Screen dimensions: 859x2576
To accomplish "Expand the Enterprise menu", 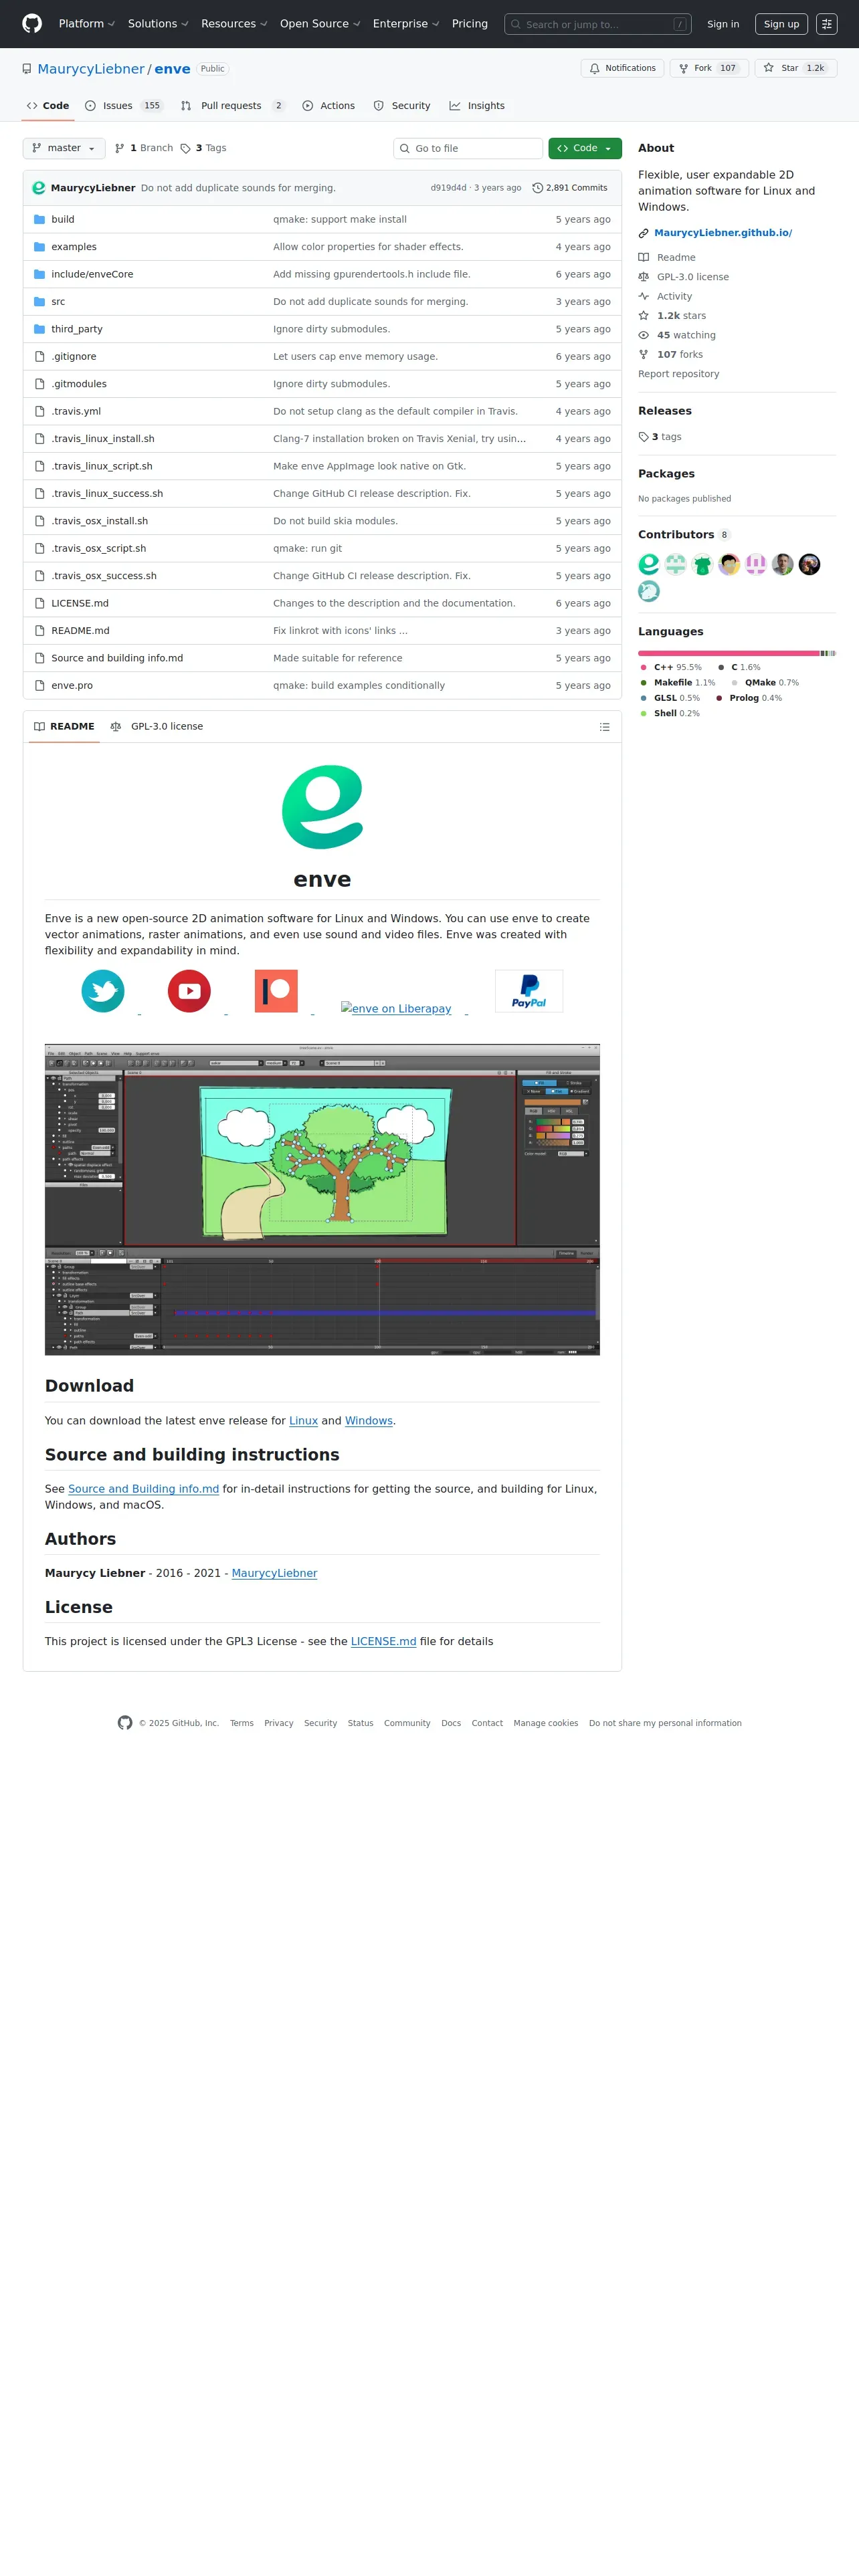I will click(406, 24).
